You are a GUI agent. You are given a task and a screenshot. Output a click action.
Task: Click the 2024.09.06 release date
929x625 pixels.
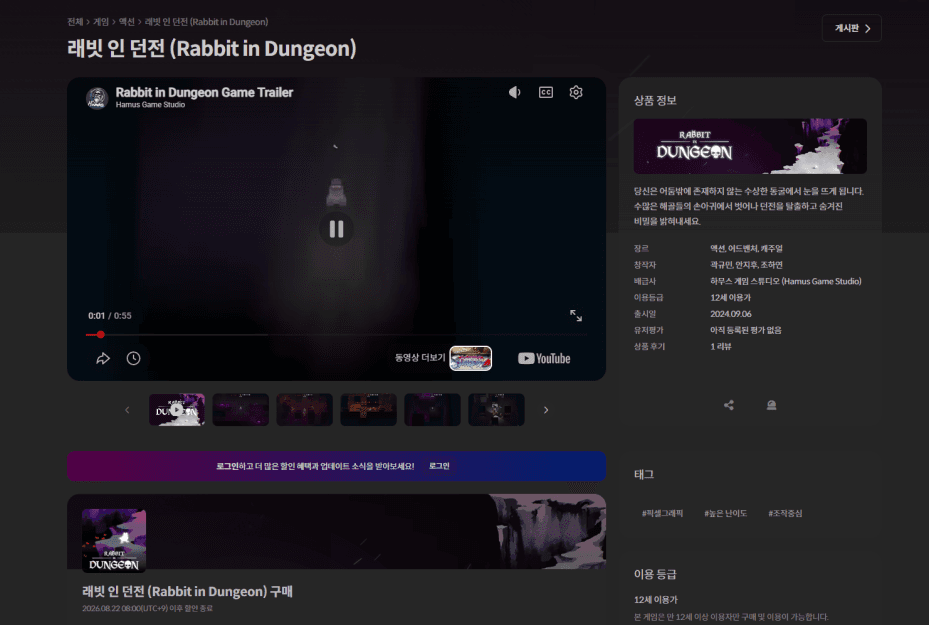click(x=731, y=314)
